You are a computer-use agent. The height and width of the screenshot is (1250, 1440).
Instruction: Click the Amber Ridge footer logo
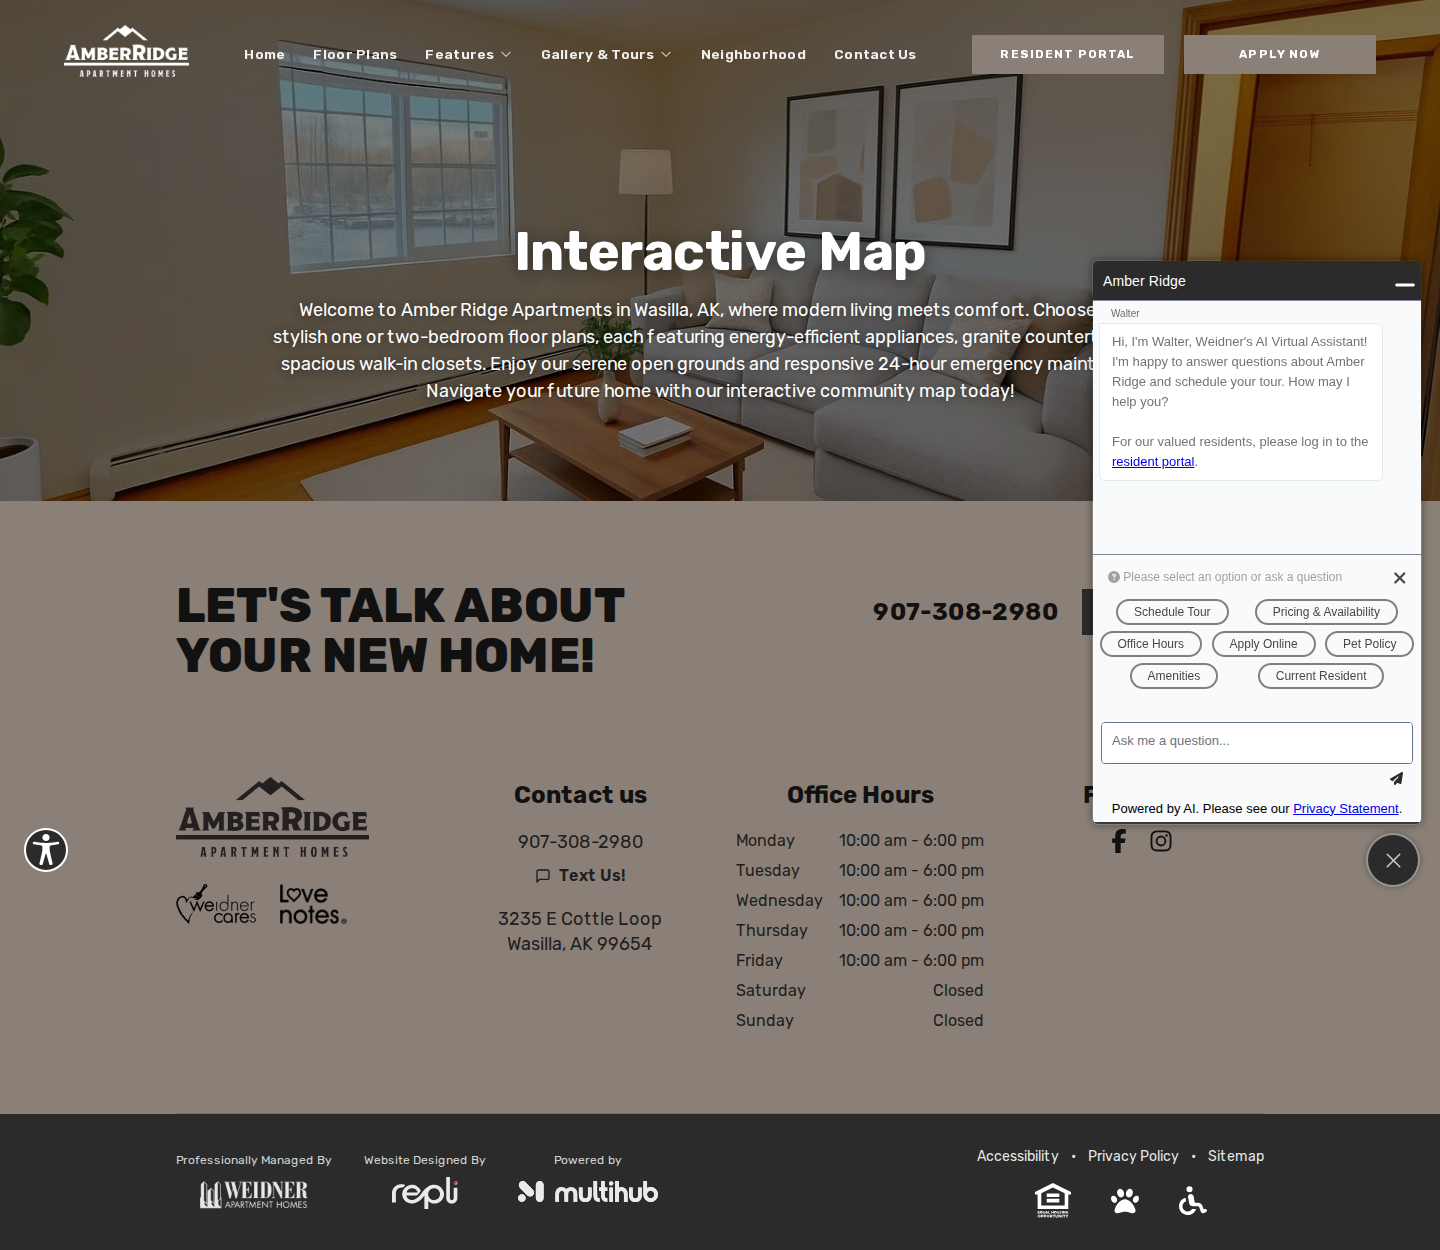tap(273, 819)
